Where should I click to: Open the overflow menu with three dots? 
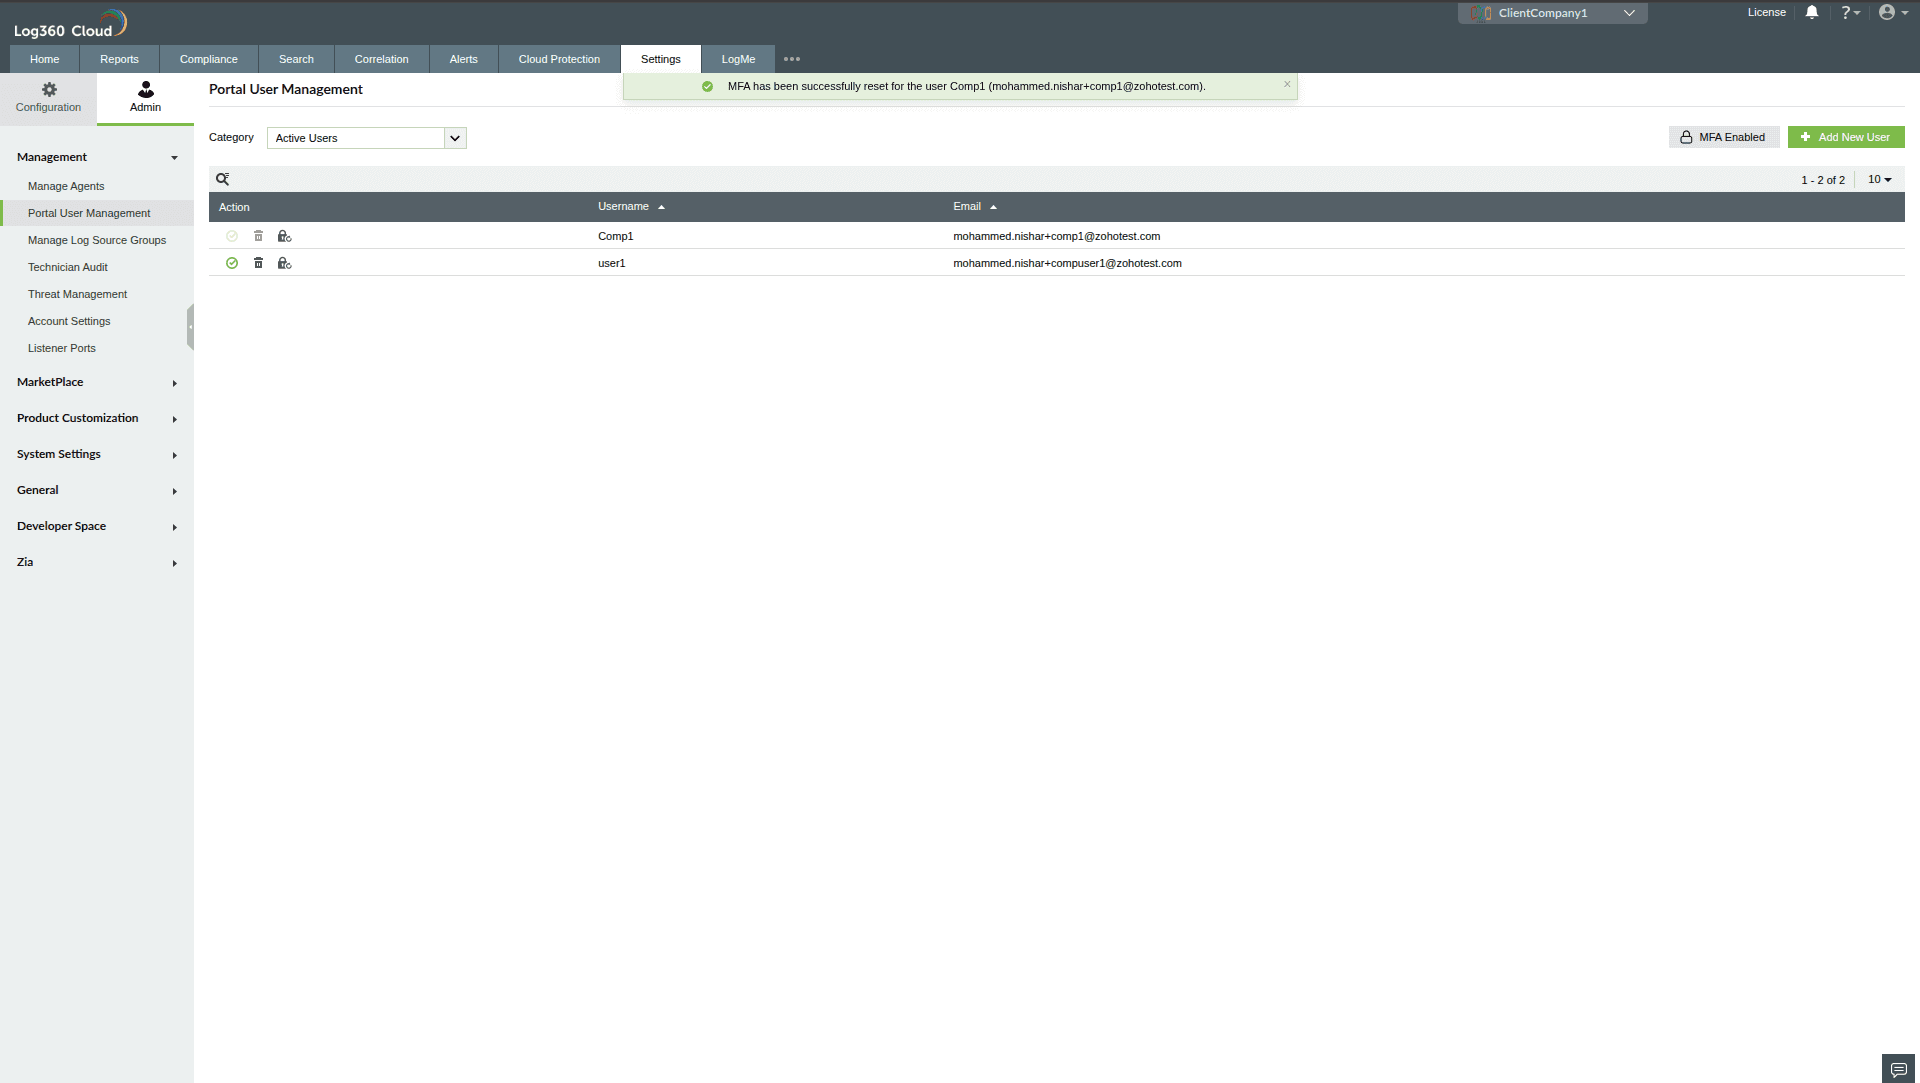[x=792, y=59]
